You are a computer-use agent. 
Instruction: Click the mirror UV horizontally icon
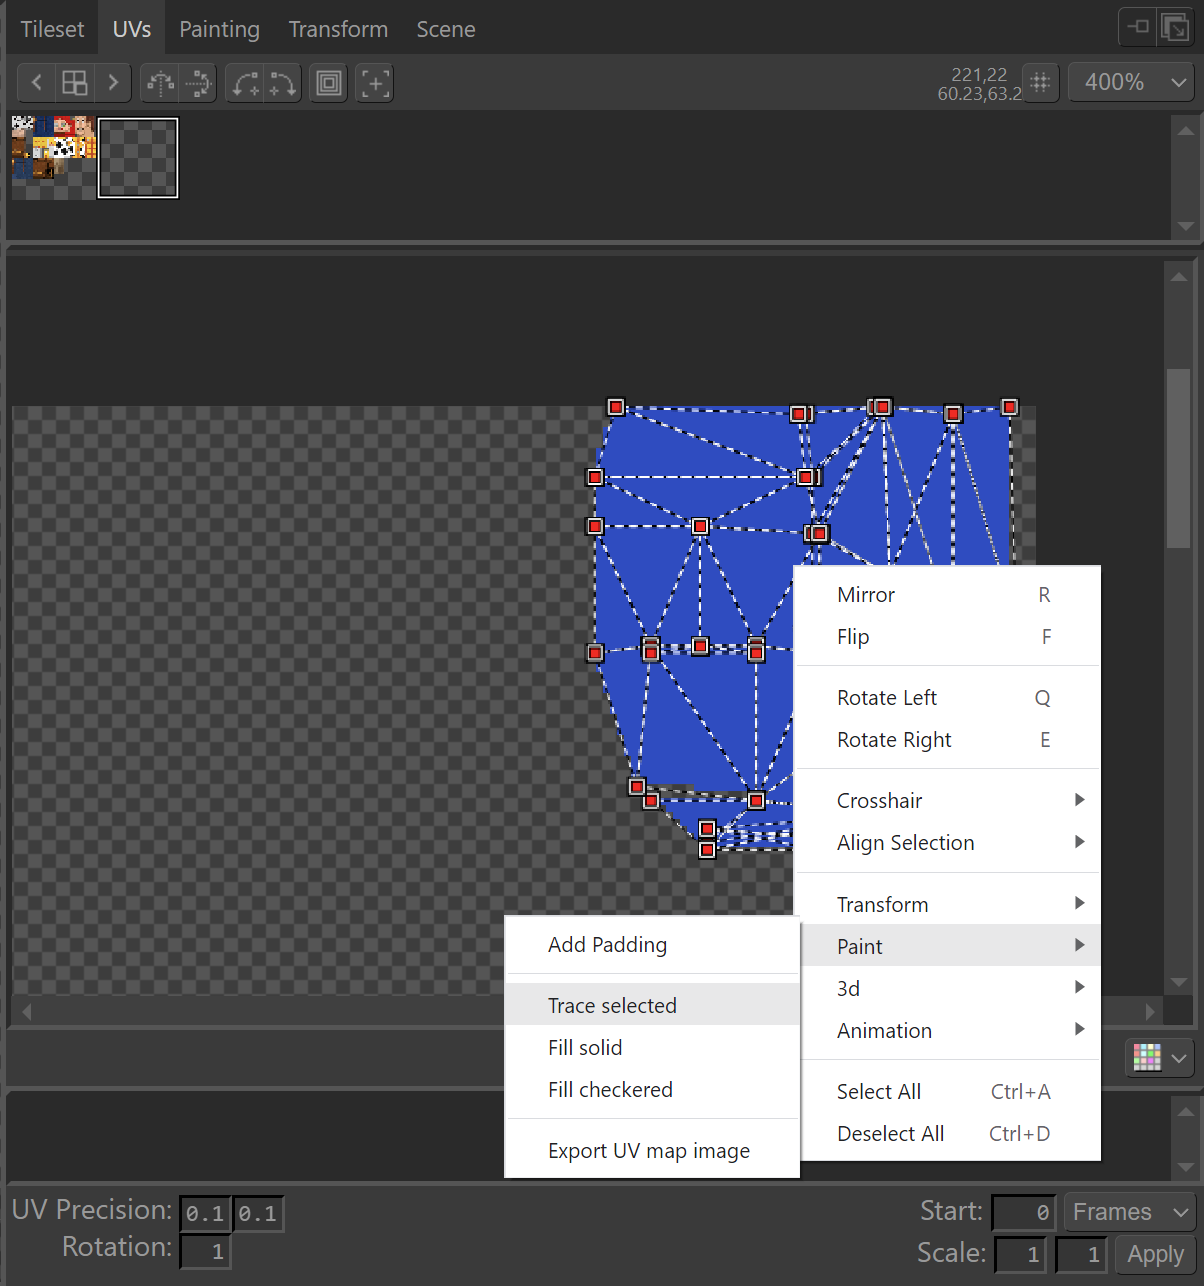click(x=160, y=82)
